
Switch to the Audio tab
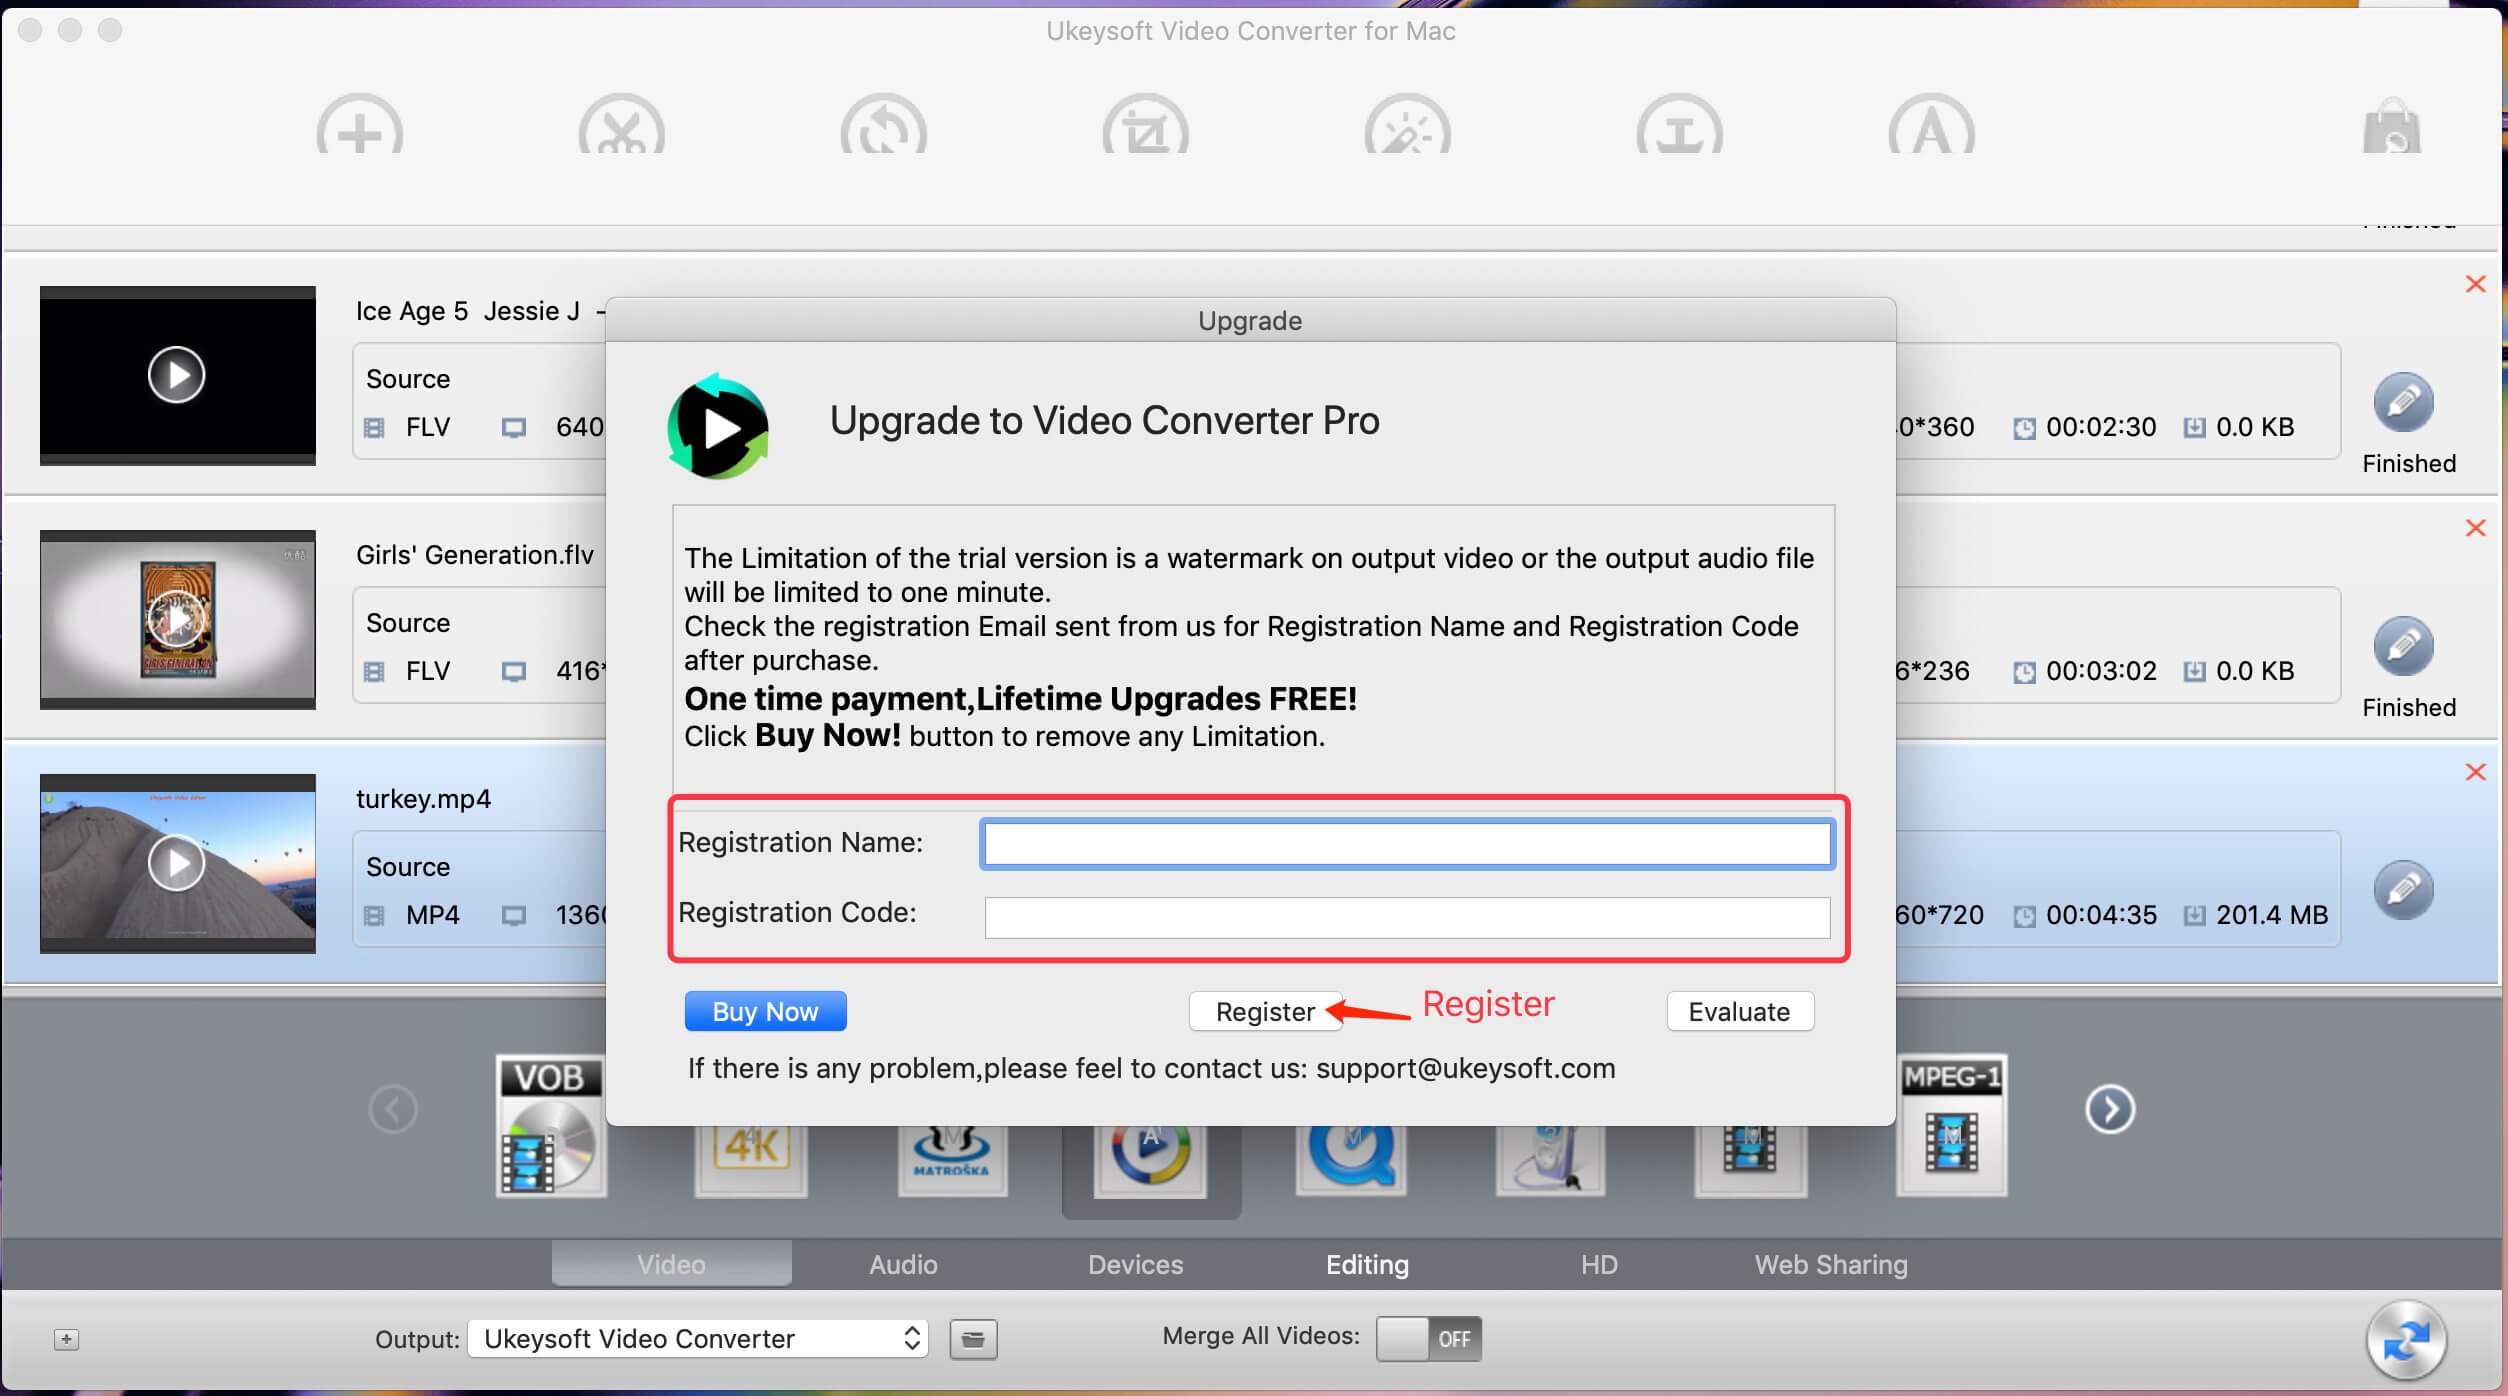(902, 1262)
